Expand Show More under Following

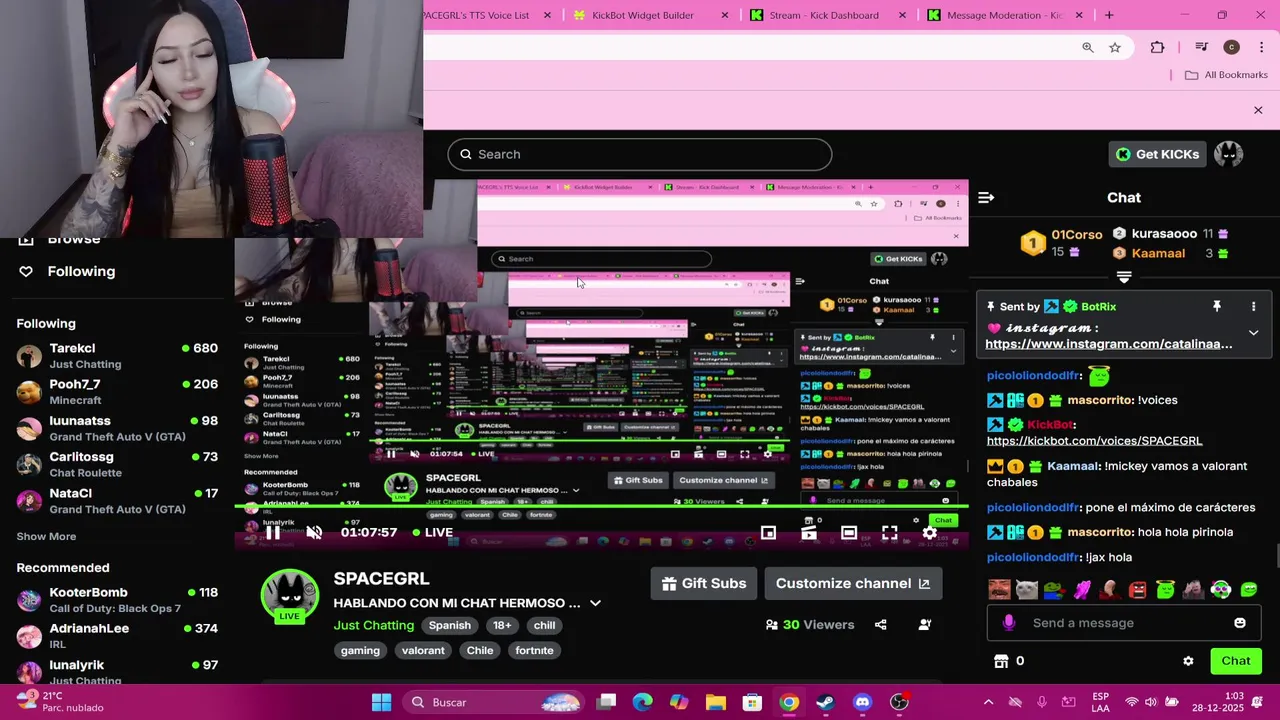pyautogui.click(x=46, y=537)
